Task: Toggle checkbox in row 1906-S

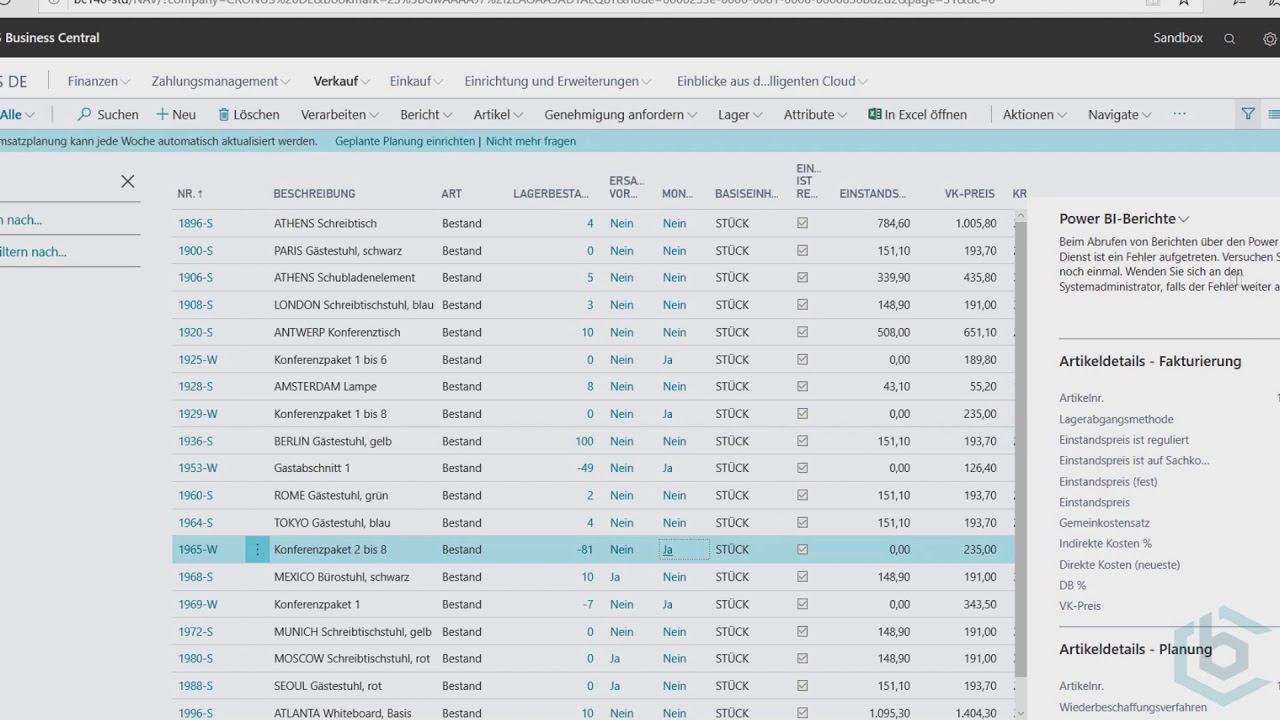Action: (x=802, y=277)
